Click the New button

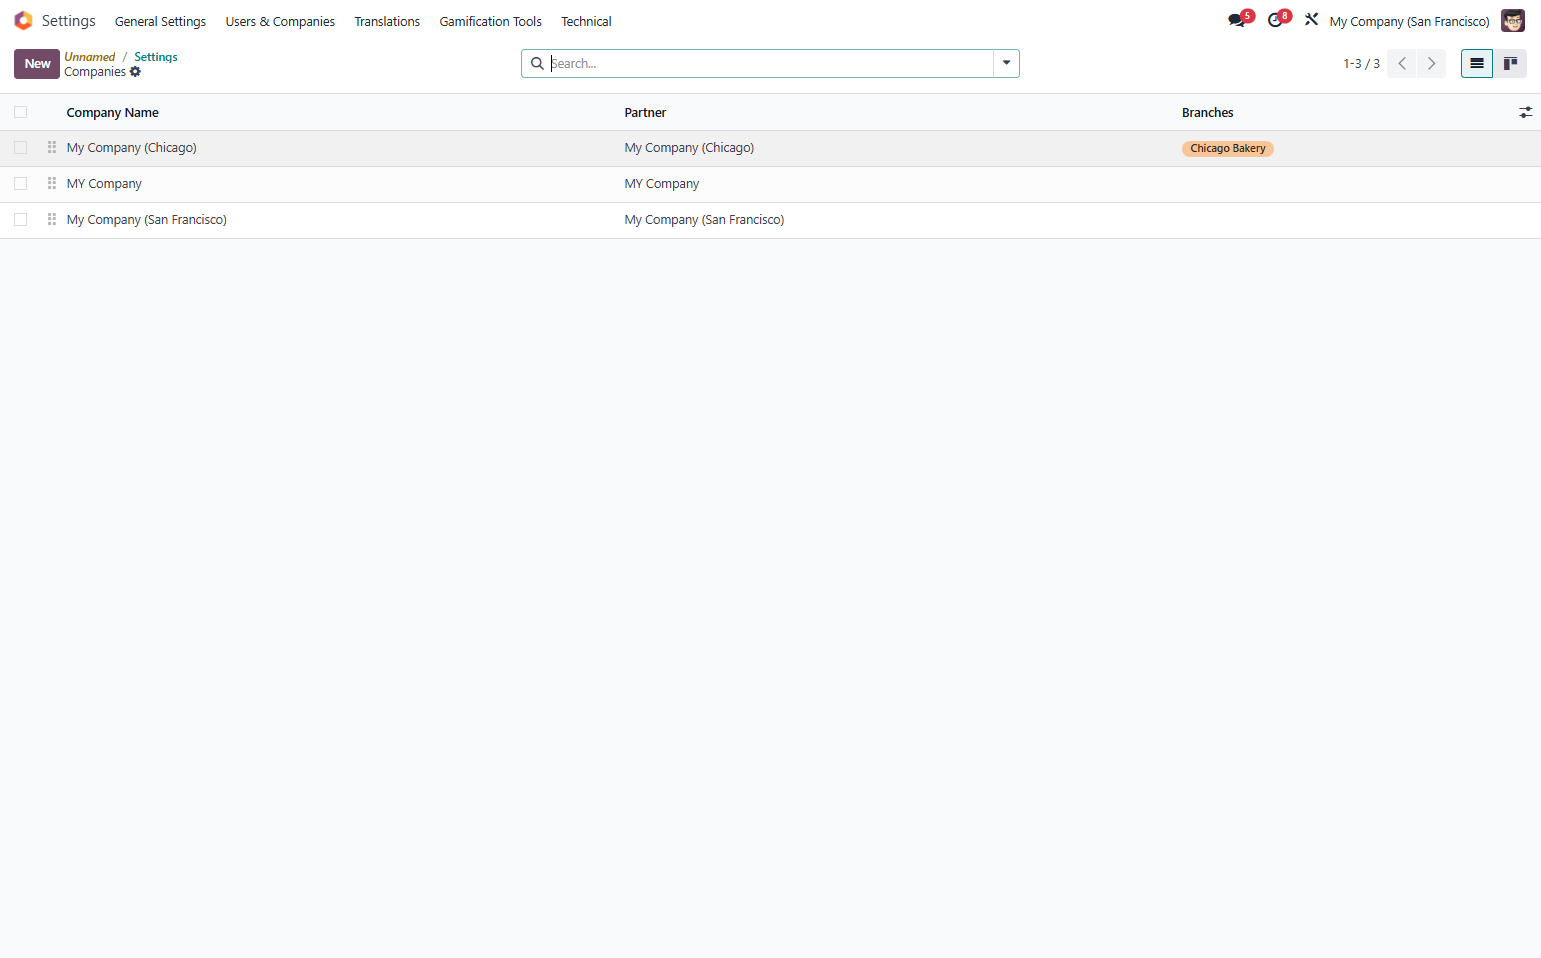[x=37, y=64]
